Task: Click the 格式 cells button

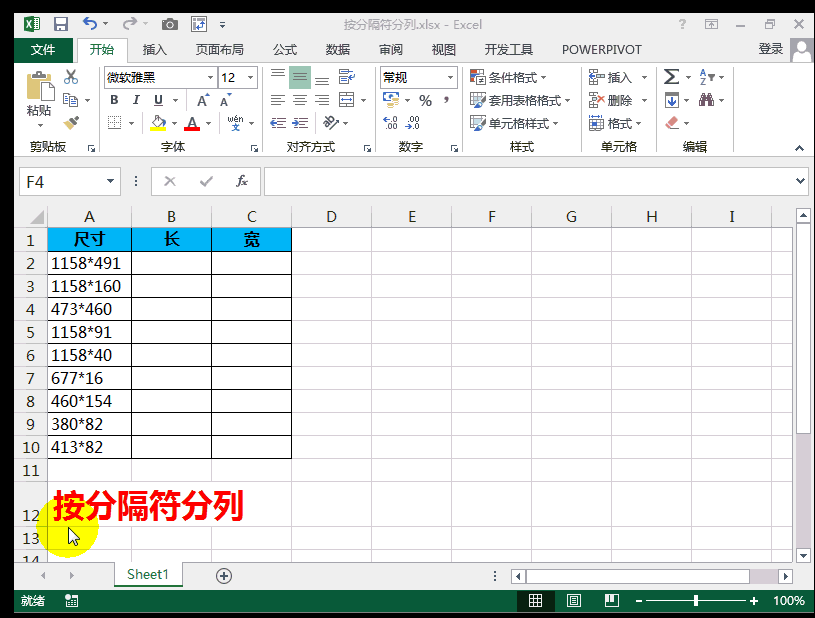Action: tap(615, 123)
